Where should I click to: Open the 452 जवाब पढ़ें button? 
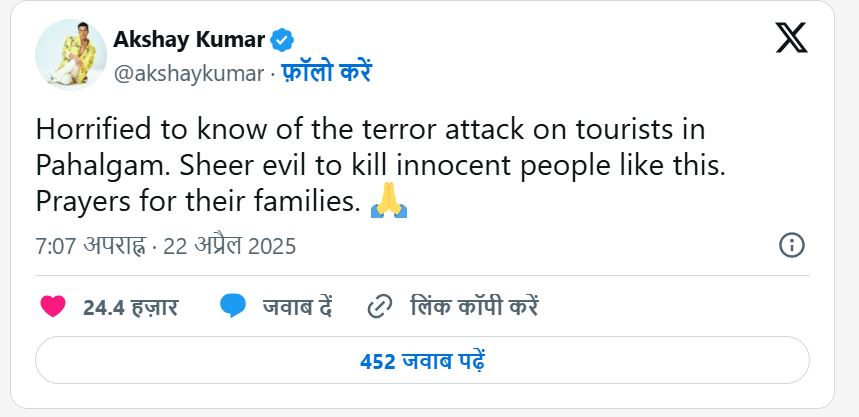point(422,360)
